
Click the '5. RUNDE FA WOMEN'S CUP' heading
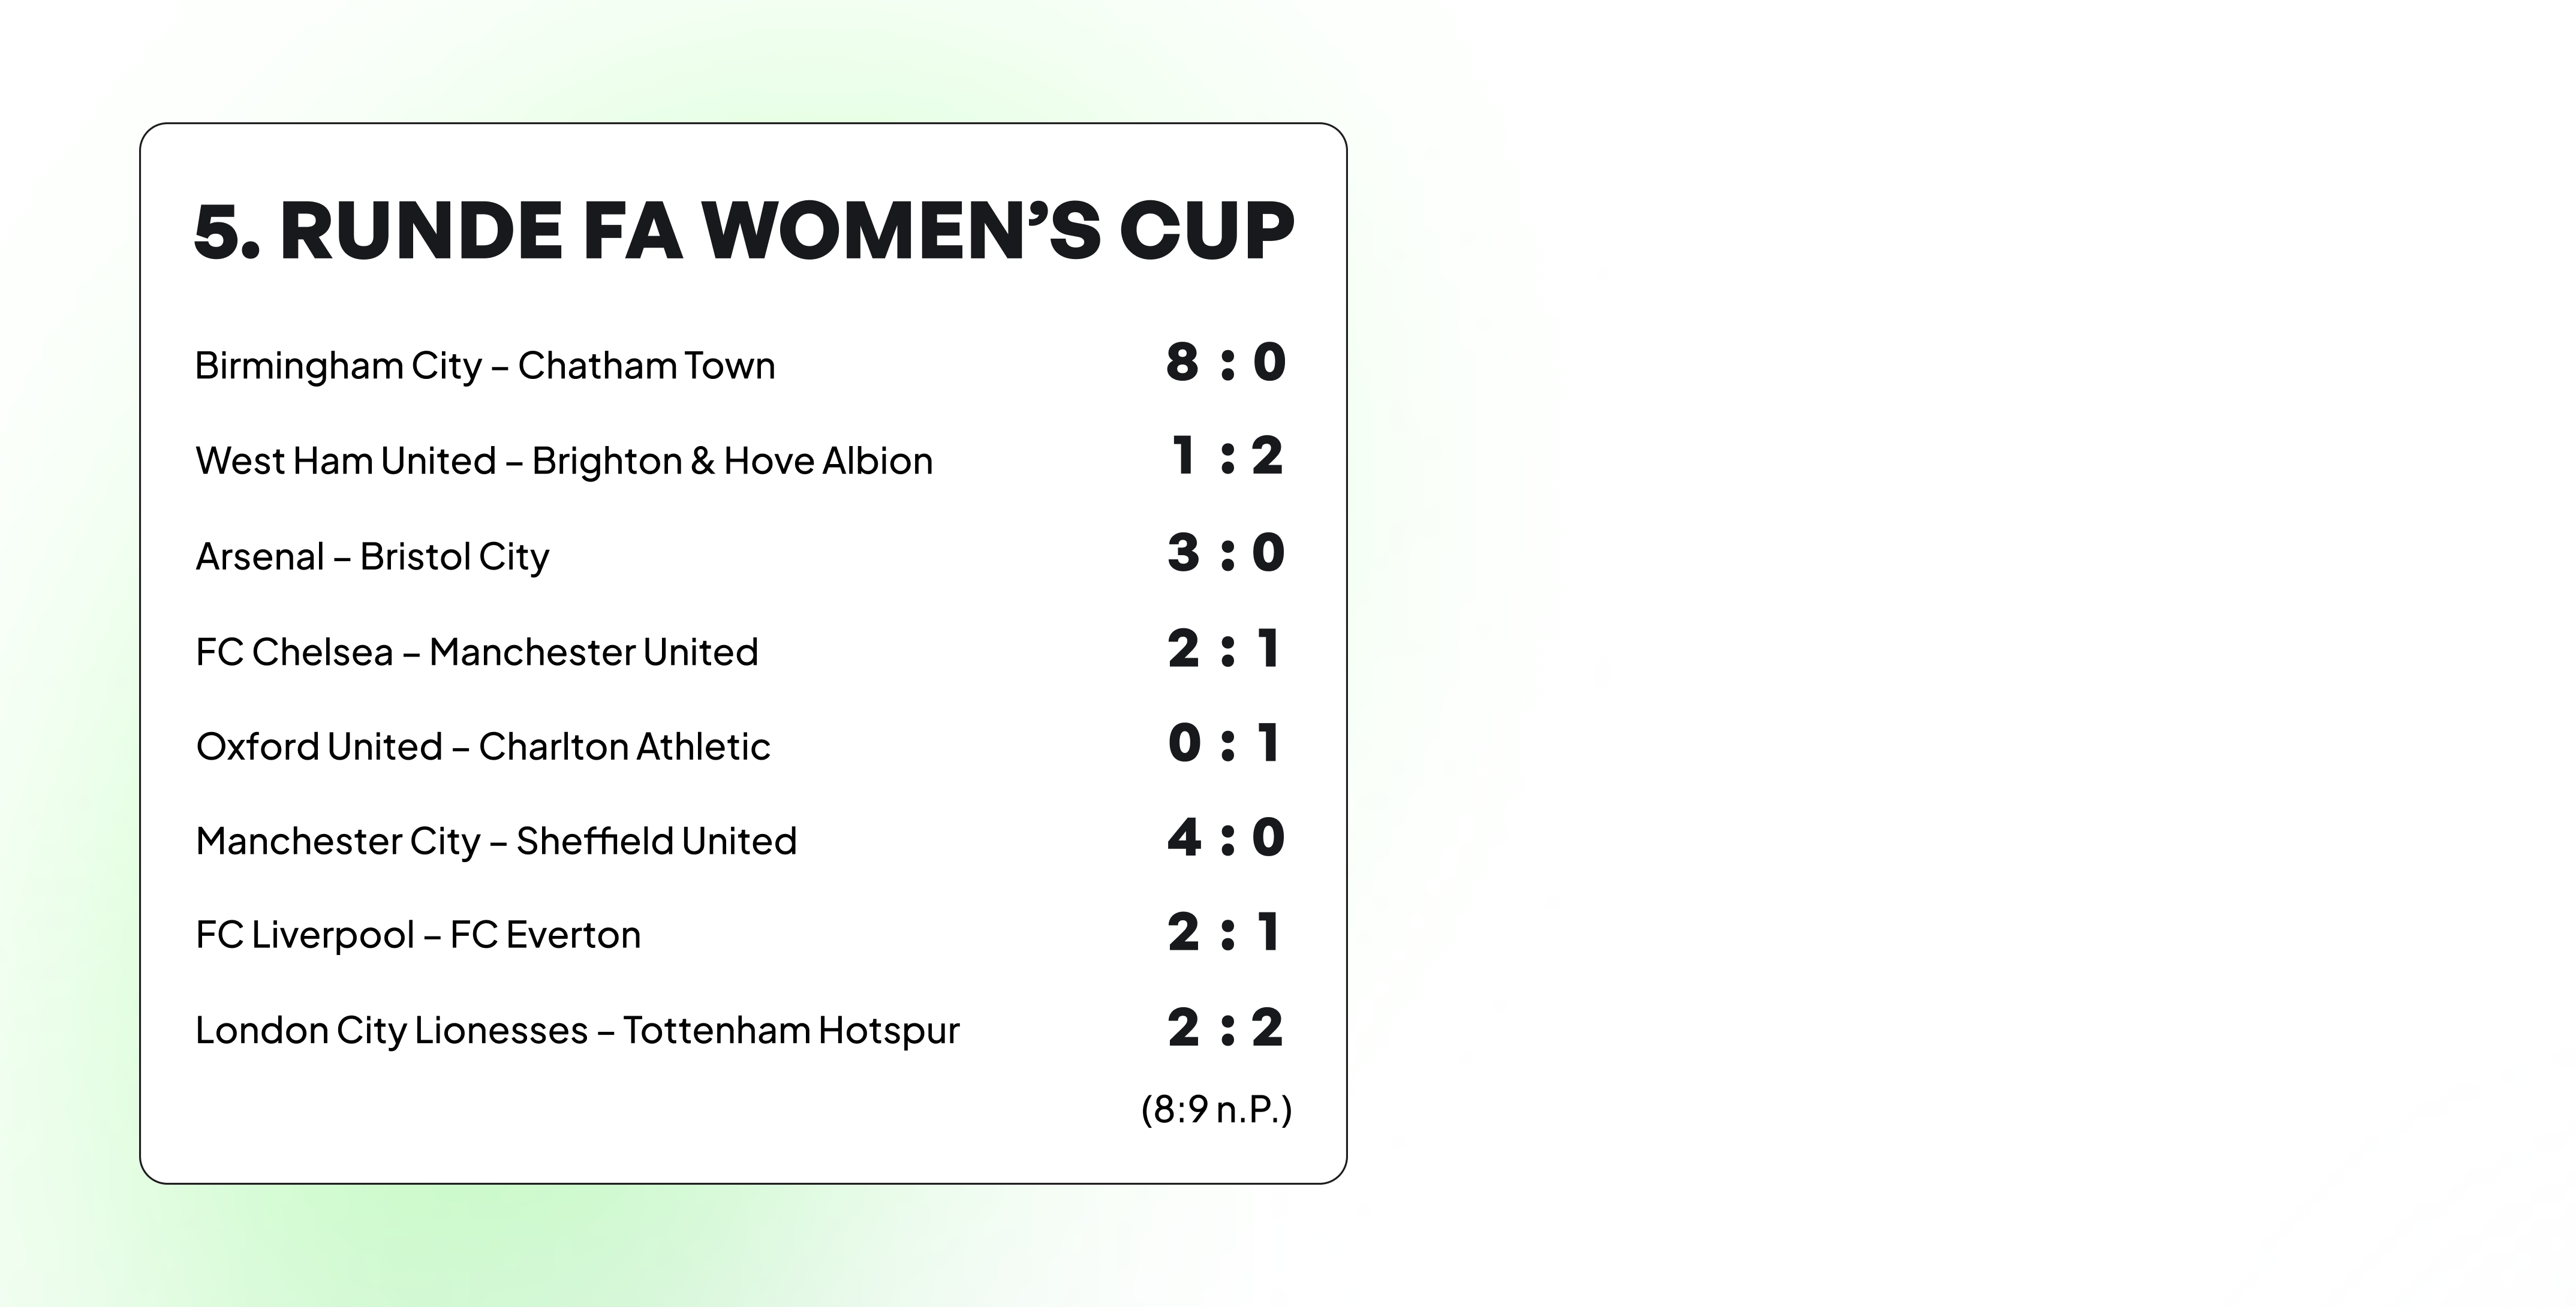744,231
